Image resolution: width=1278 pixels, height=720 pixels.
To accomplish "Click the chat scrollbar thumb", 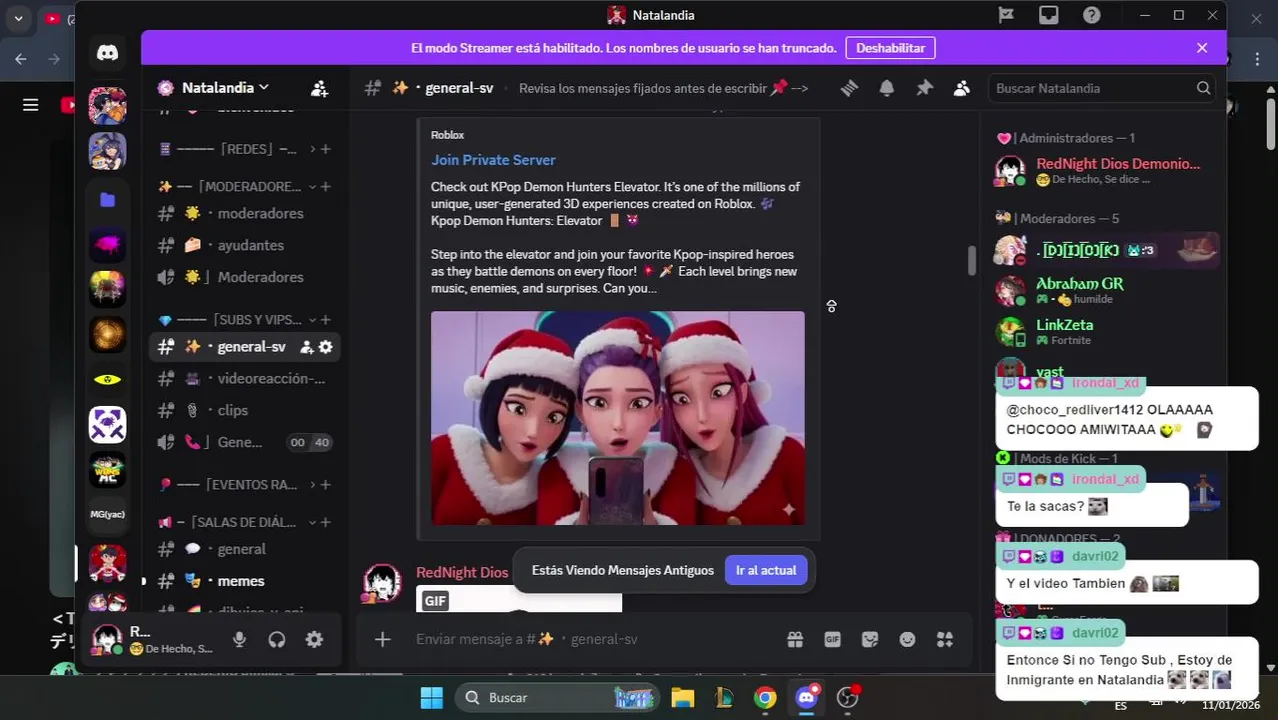I will click(x=971, y=260).
